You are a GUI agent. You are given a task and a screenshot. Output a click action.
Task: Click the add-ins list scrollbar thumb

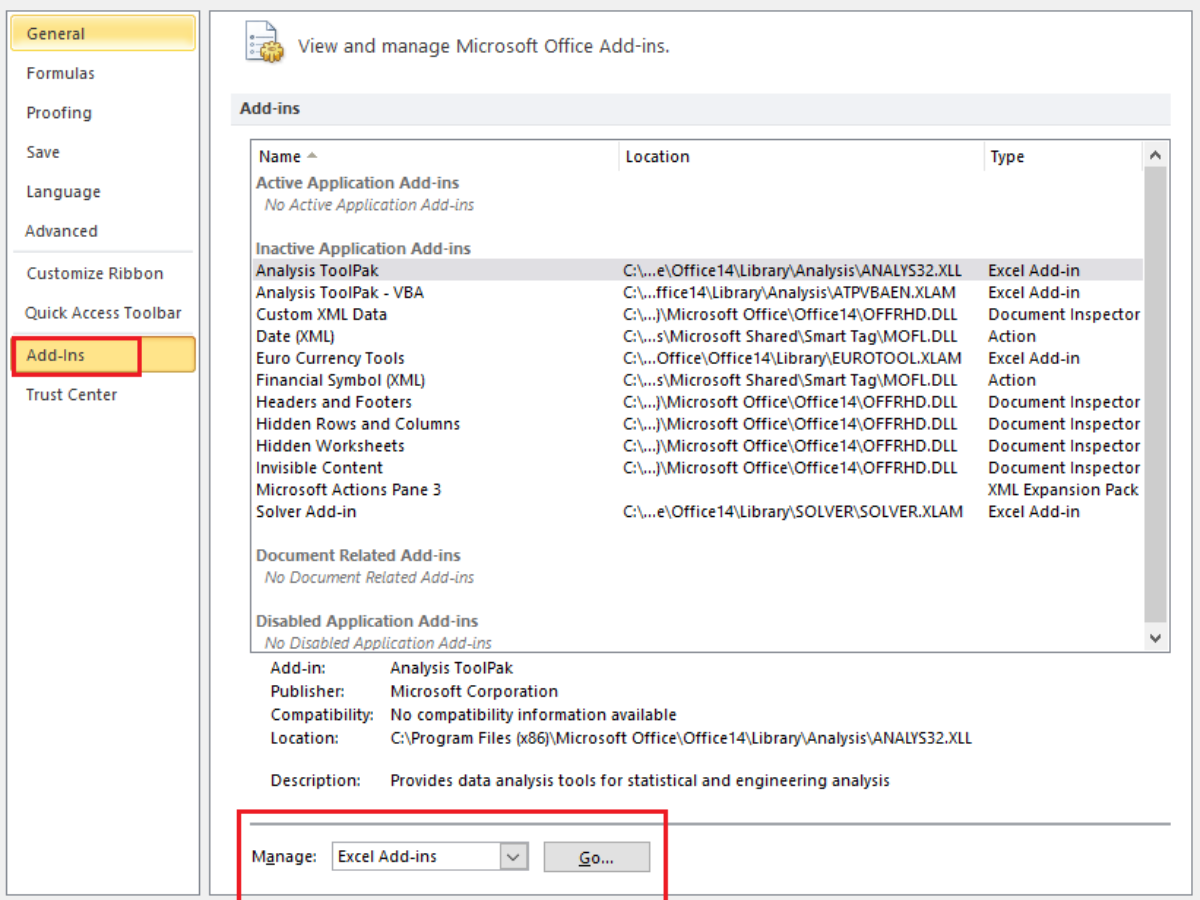(x=1156, y=394)
